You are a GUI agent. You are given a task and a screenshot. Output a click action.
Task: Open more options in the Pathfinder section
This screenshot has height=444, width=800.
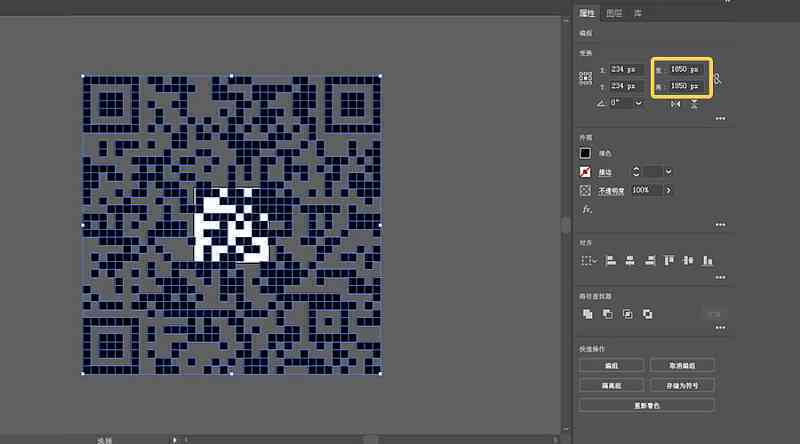pos(720,328)
